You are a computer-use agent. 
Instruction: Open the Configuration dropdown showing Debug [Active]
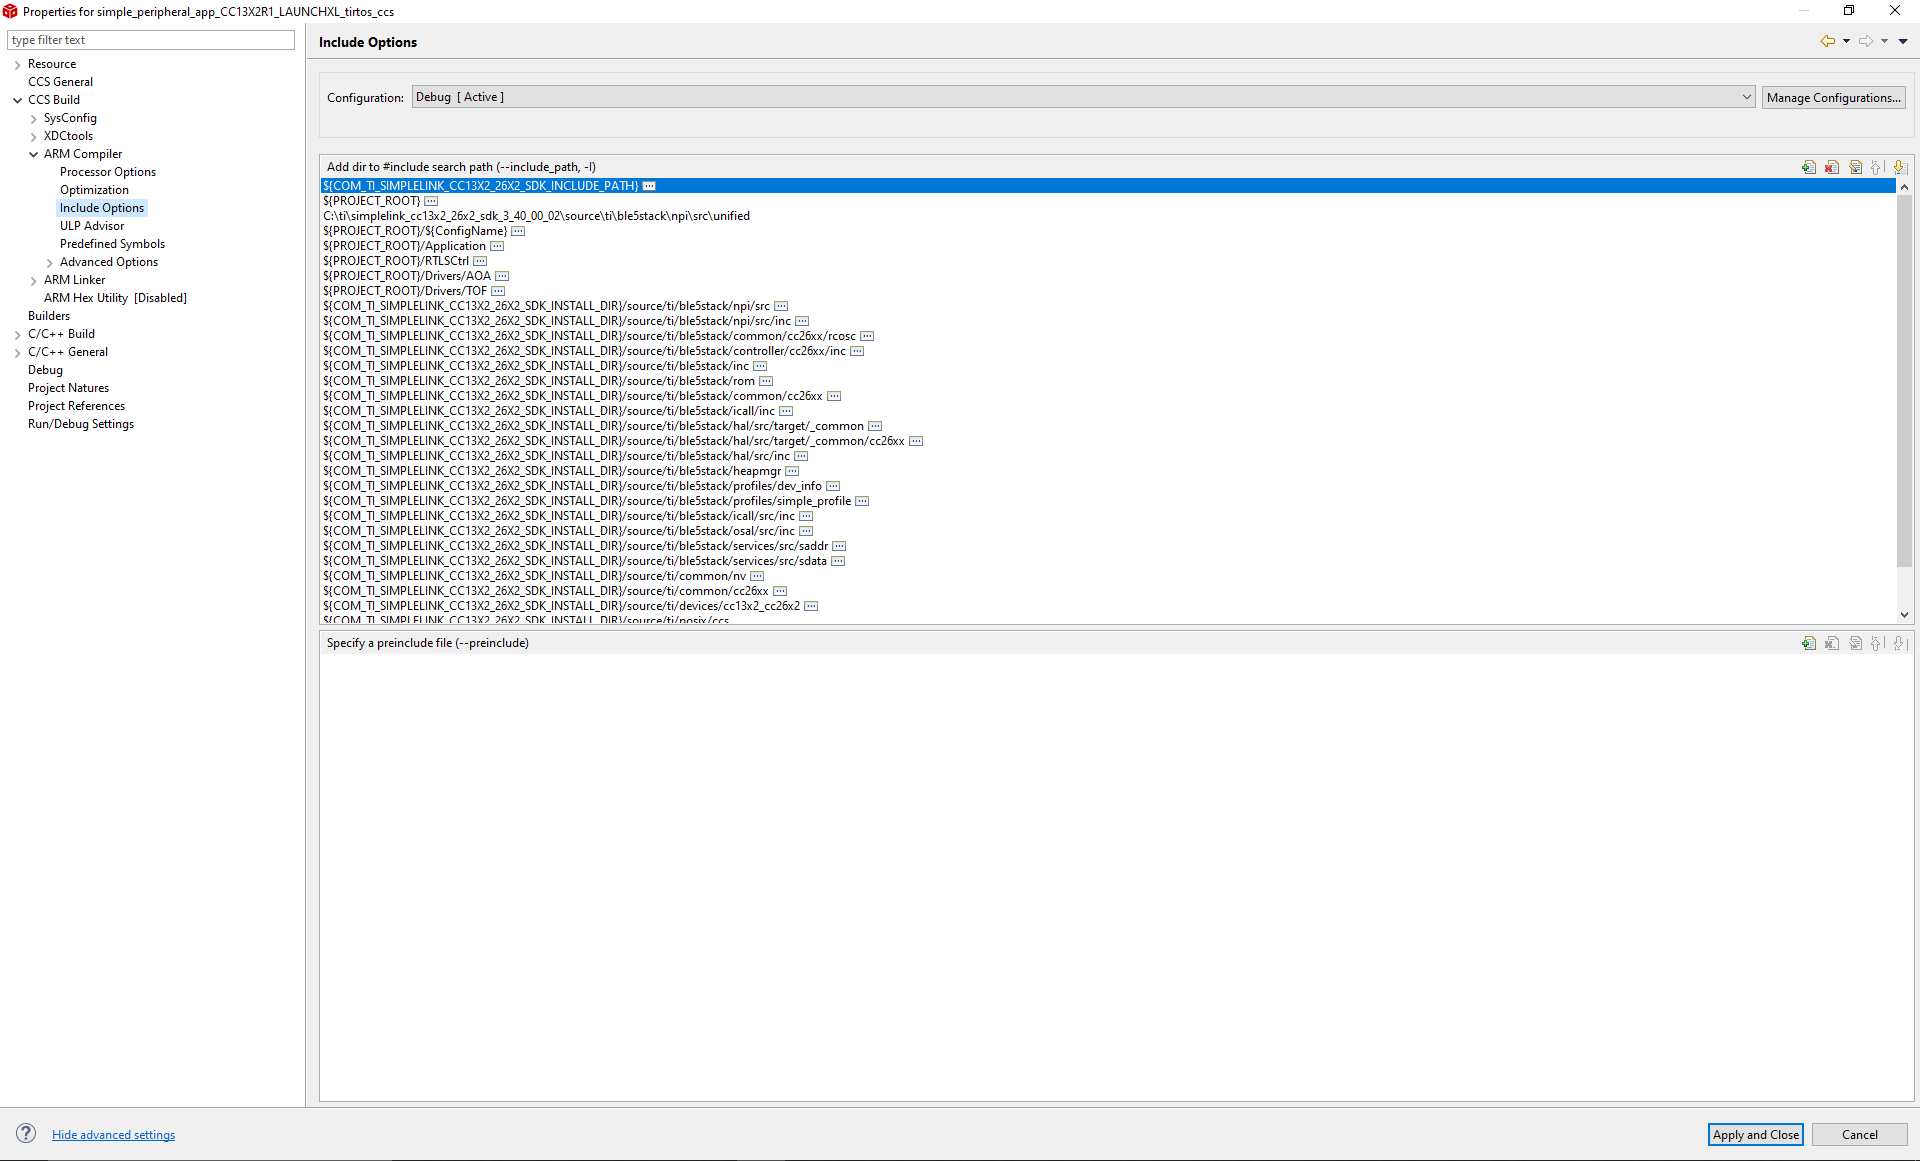1083,97
